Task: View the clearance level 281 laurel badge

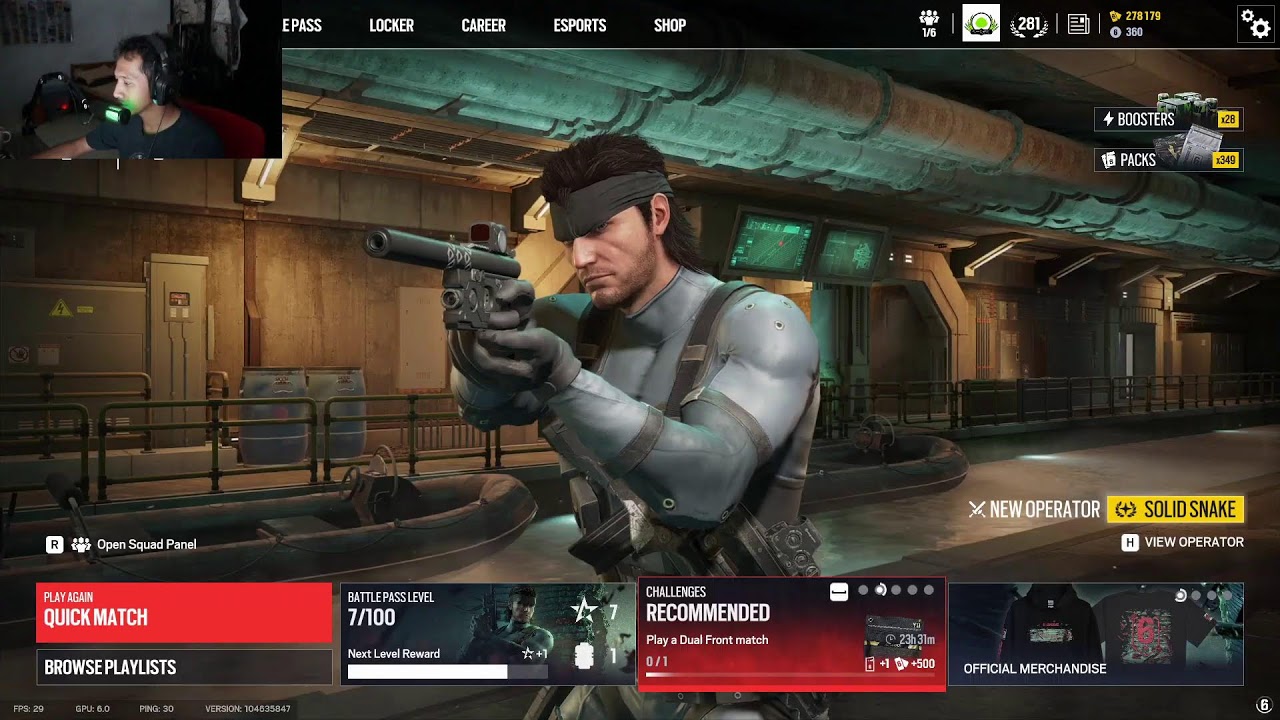Action: 1029,25
